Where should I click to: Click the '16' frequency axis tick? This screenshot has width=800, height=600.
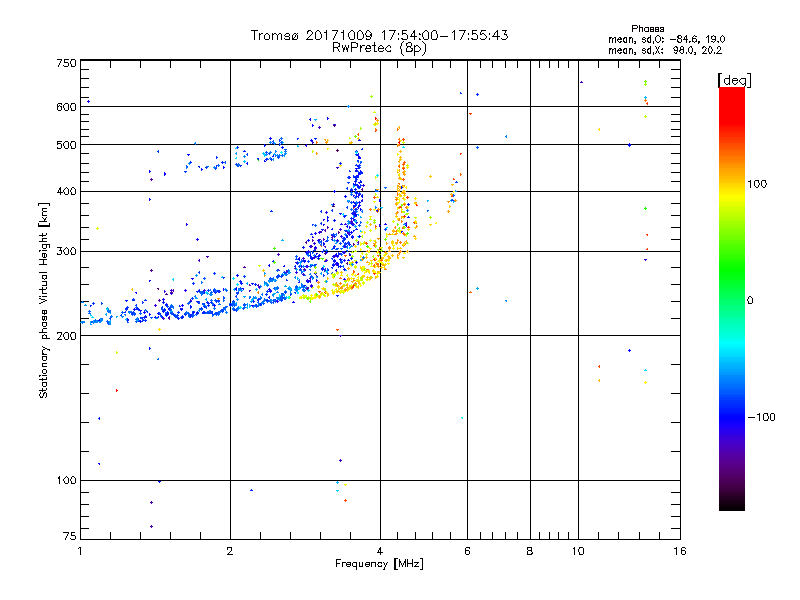coord(680,551)
